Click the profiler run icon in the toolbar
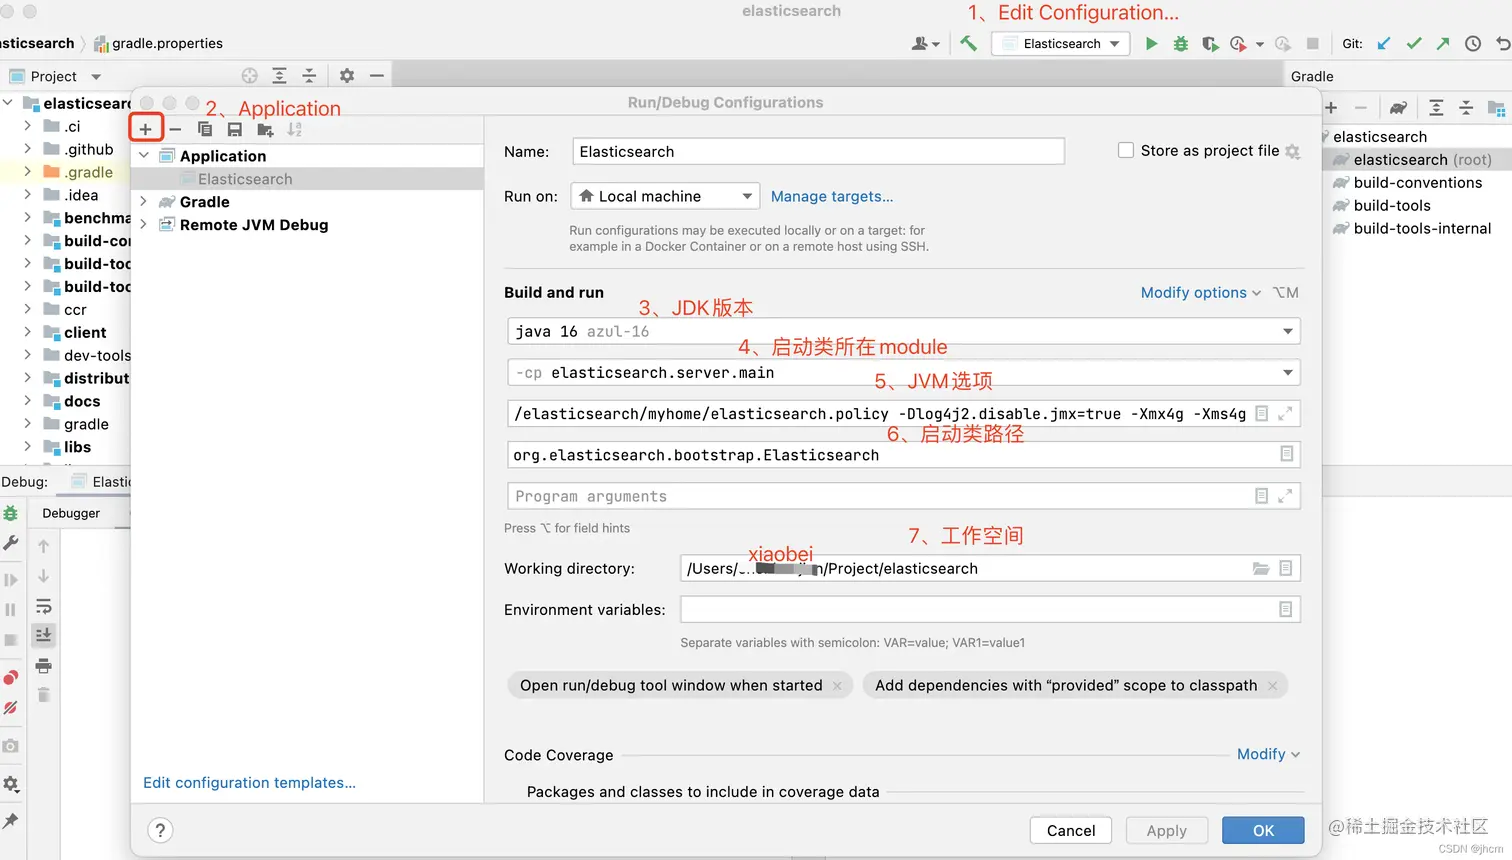The width and height of the screenshot is (1512, 860). point(1239,43)
